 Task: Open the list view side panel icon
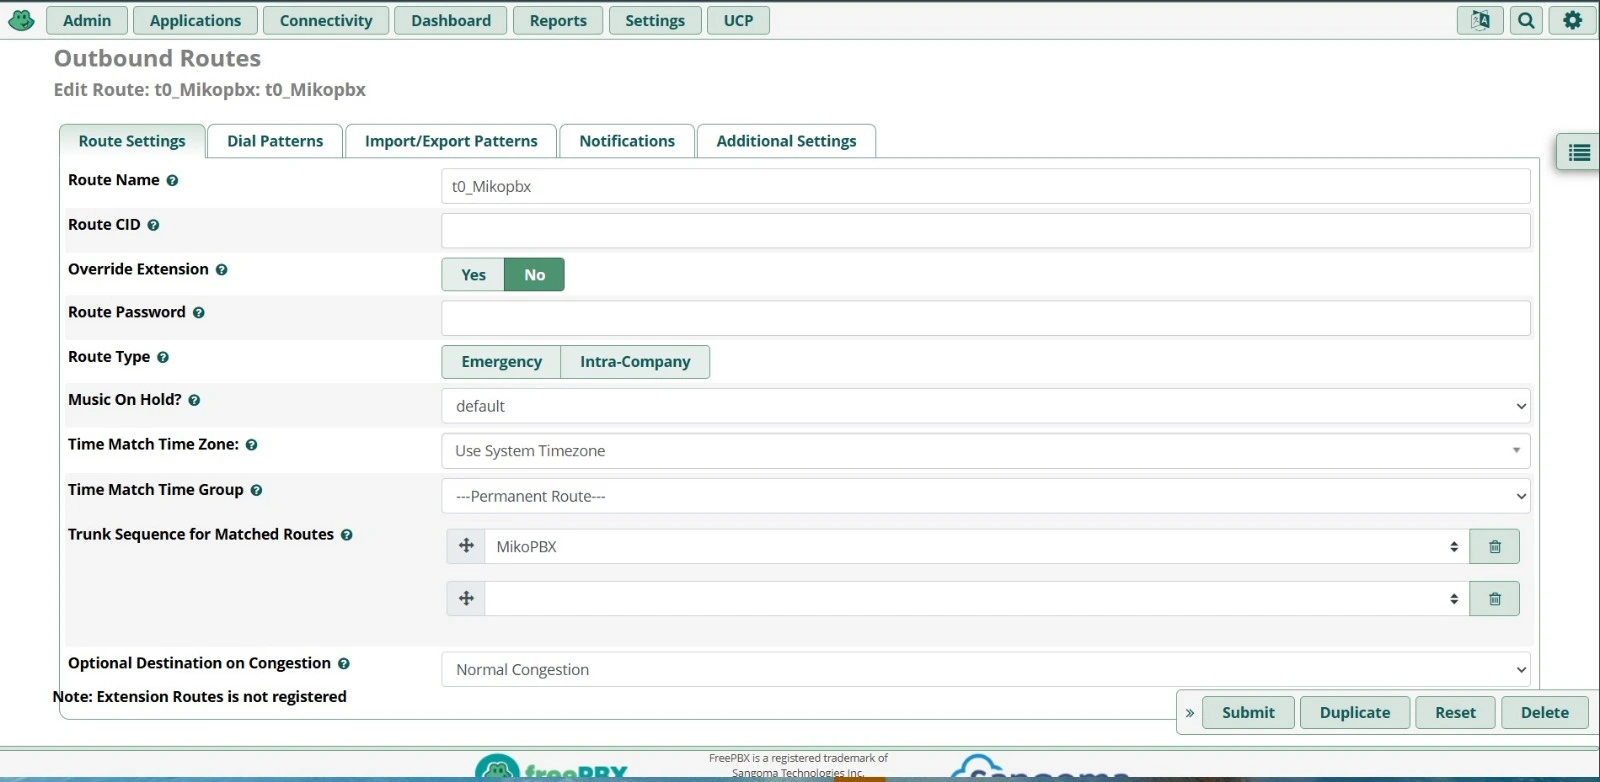click(1579, 153)
